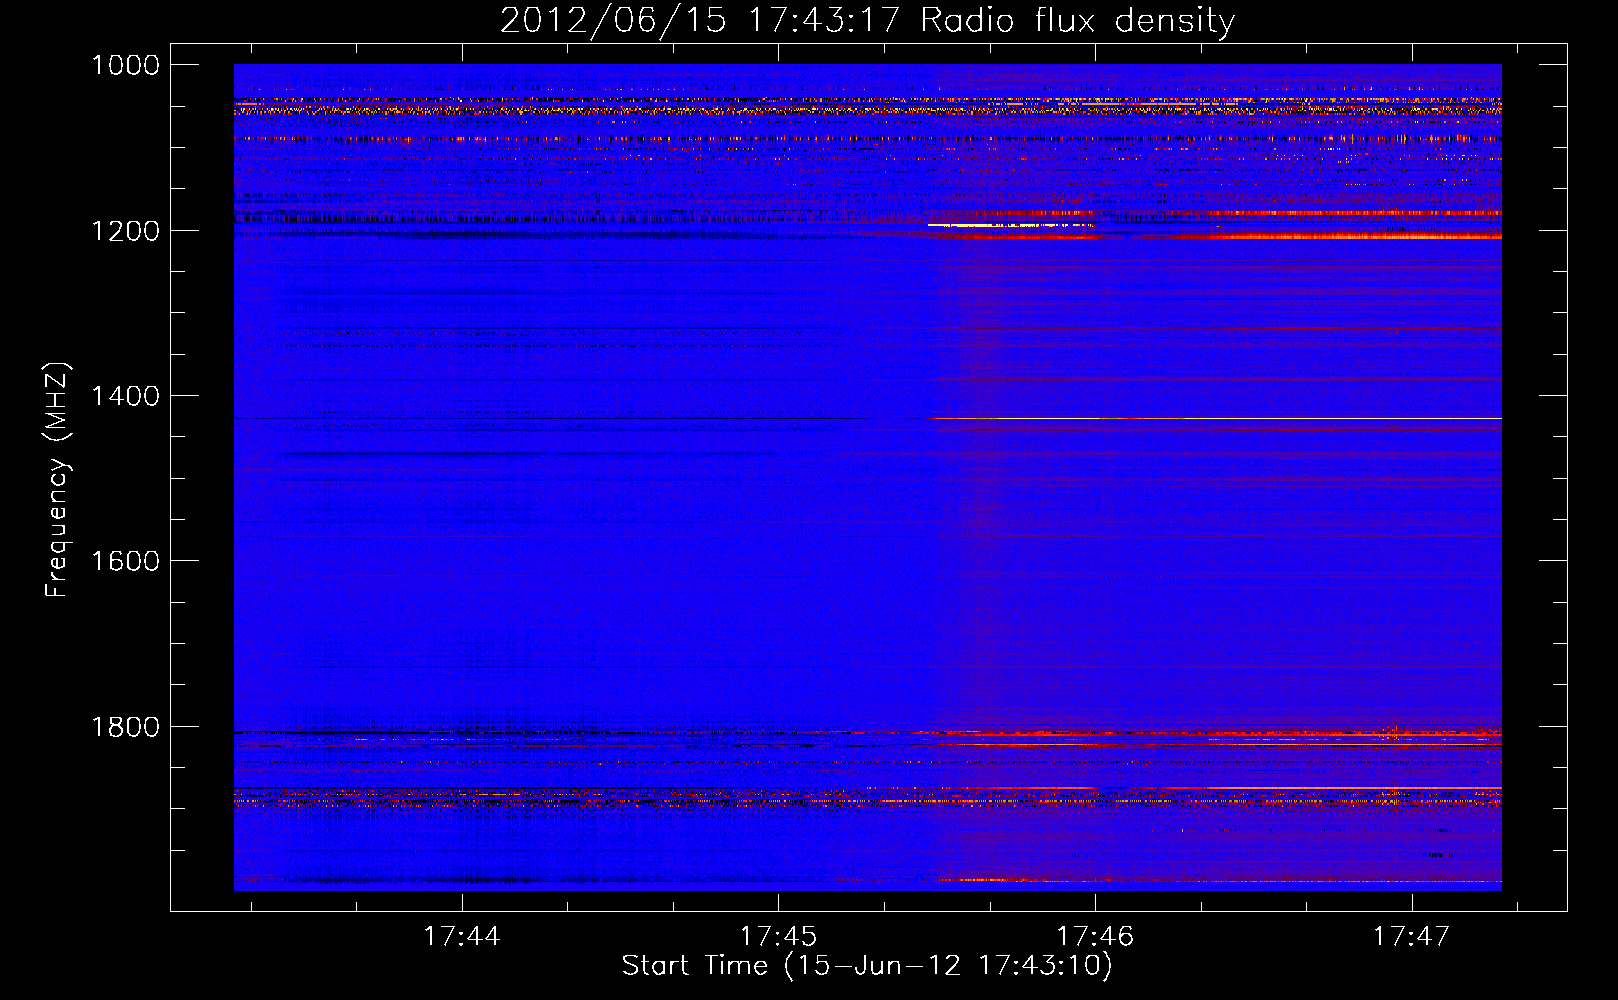Click the 1800 frequency tick label
The image size is (1618, 1000).
coord(125,727)
